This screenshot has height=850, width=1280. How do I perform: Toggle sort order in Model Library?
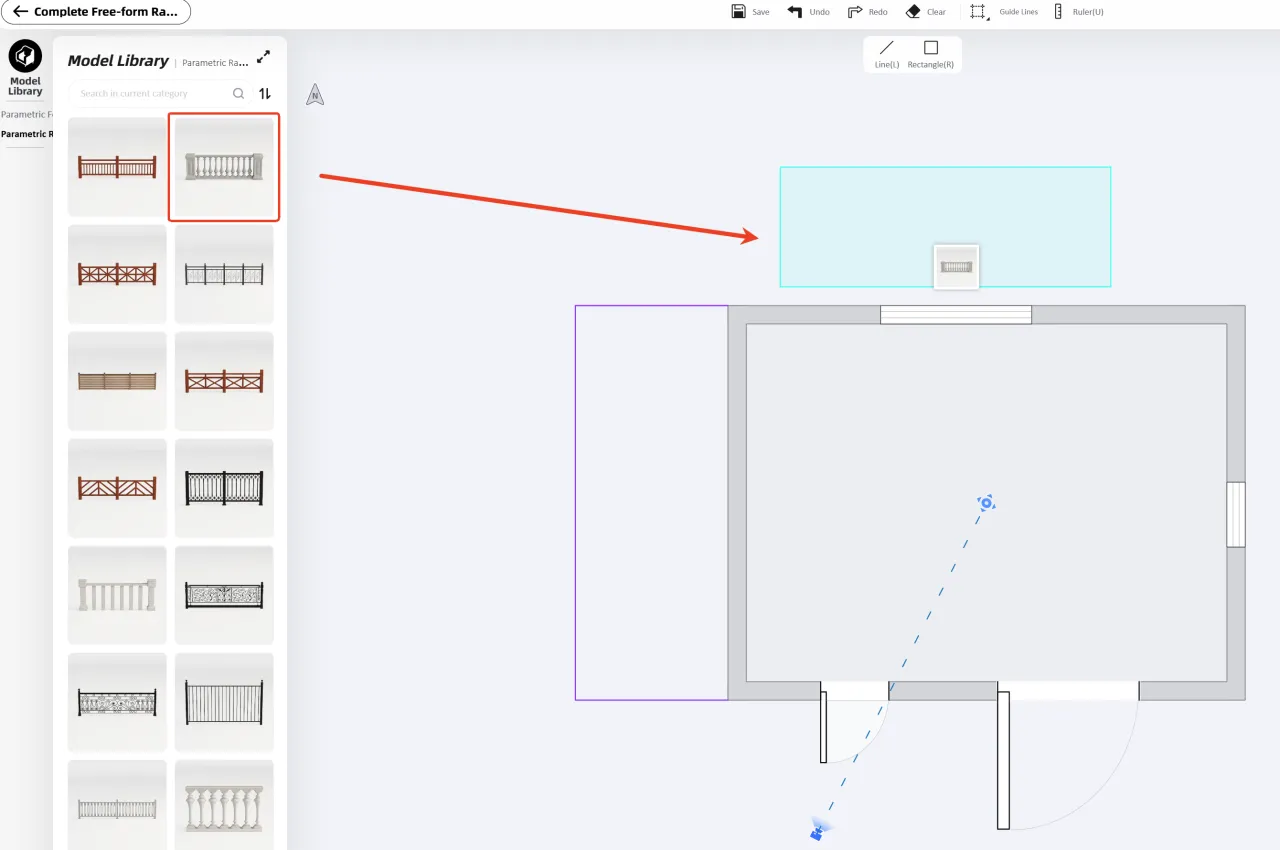pos(265,93)
